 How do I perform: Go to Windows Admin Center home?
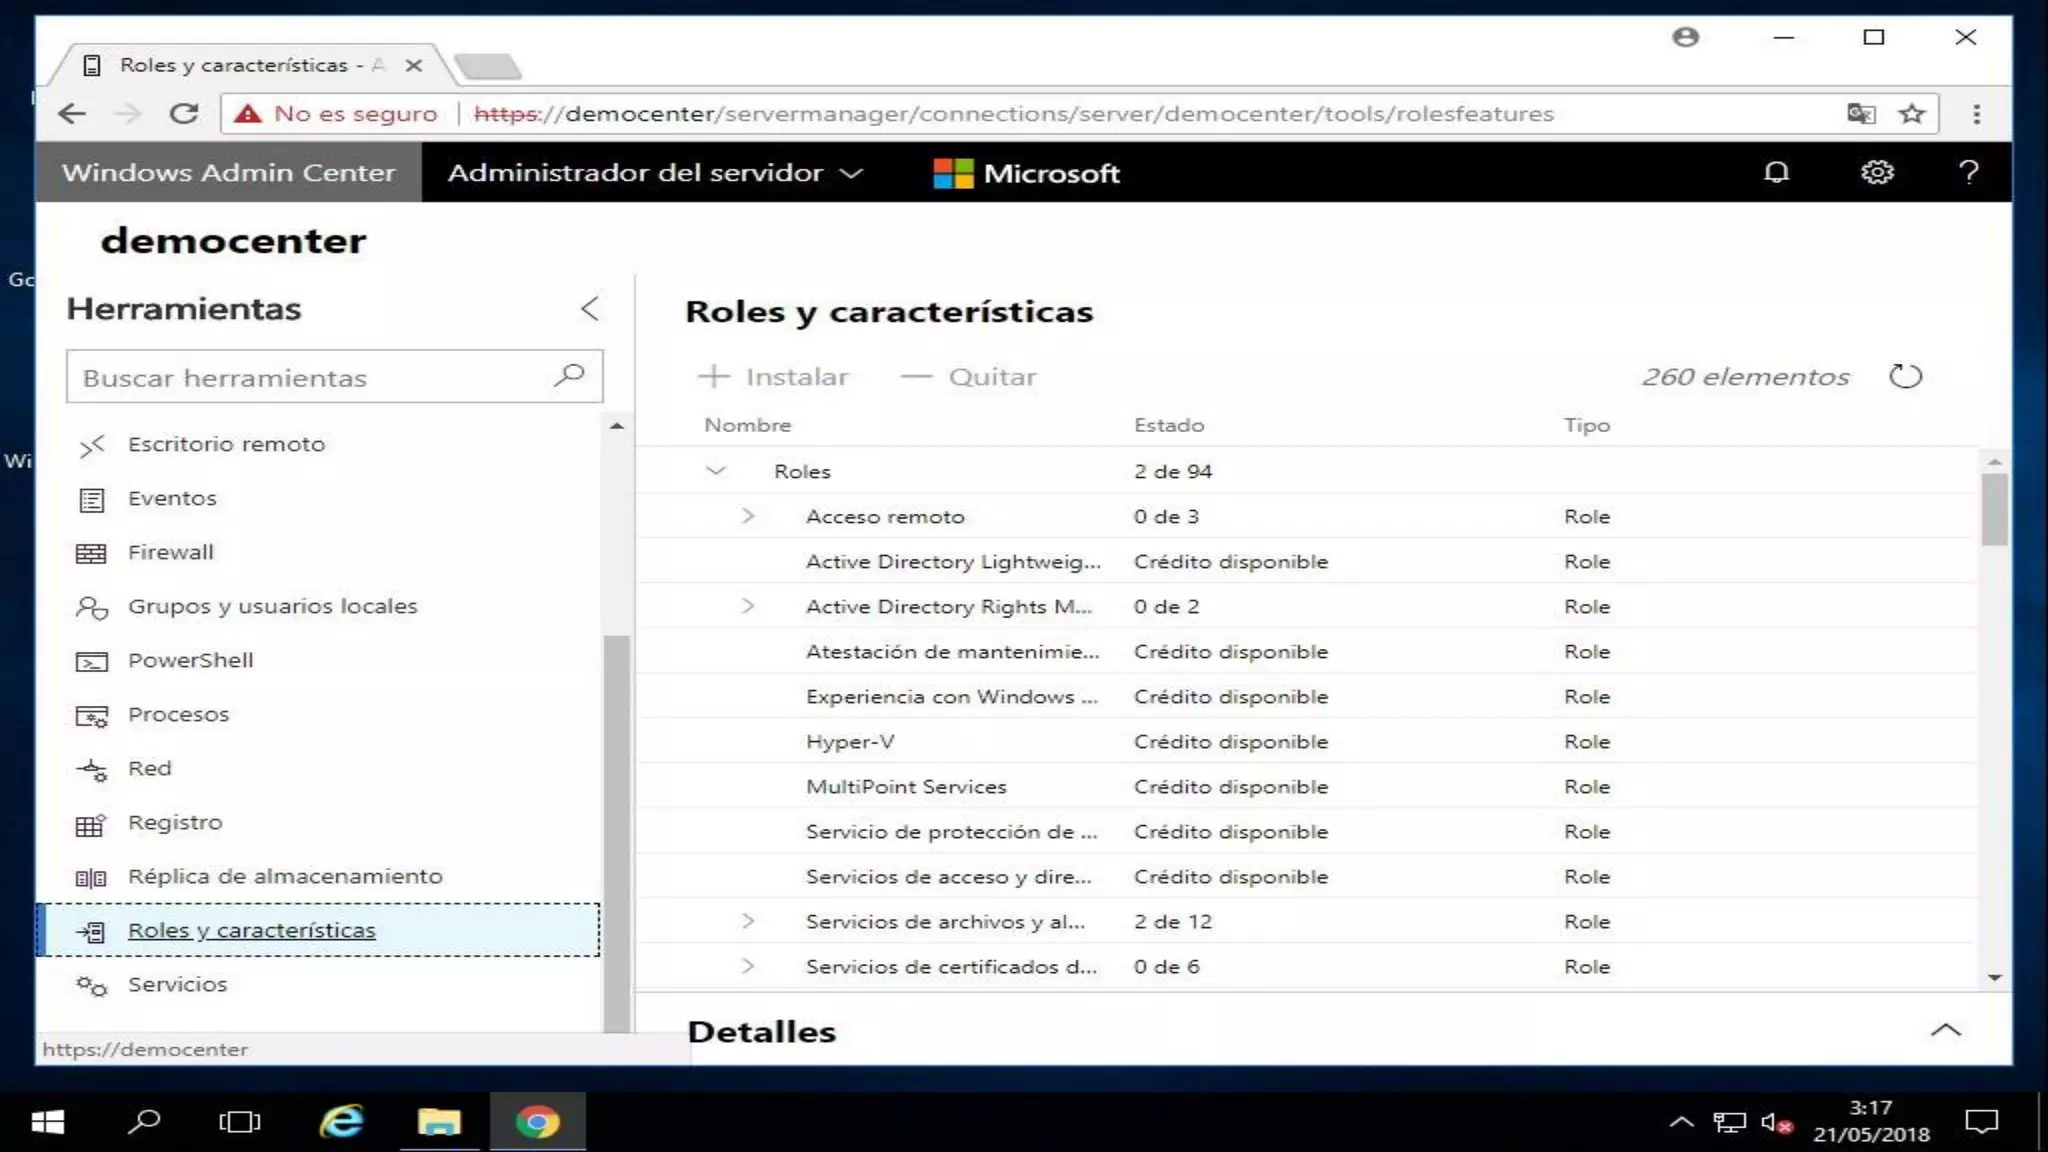[228, 172]
